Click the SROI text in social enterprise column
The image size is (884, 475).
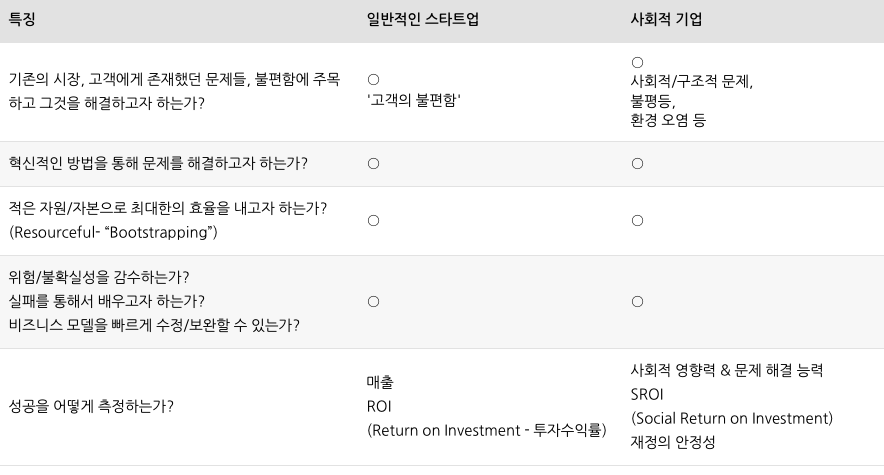(x=647, y=394)
